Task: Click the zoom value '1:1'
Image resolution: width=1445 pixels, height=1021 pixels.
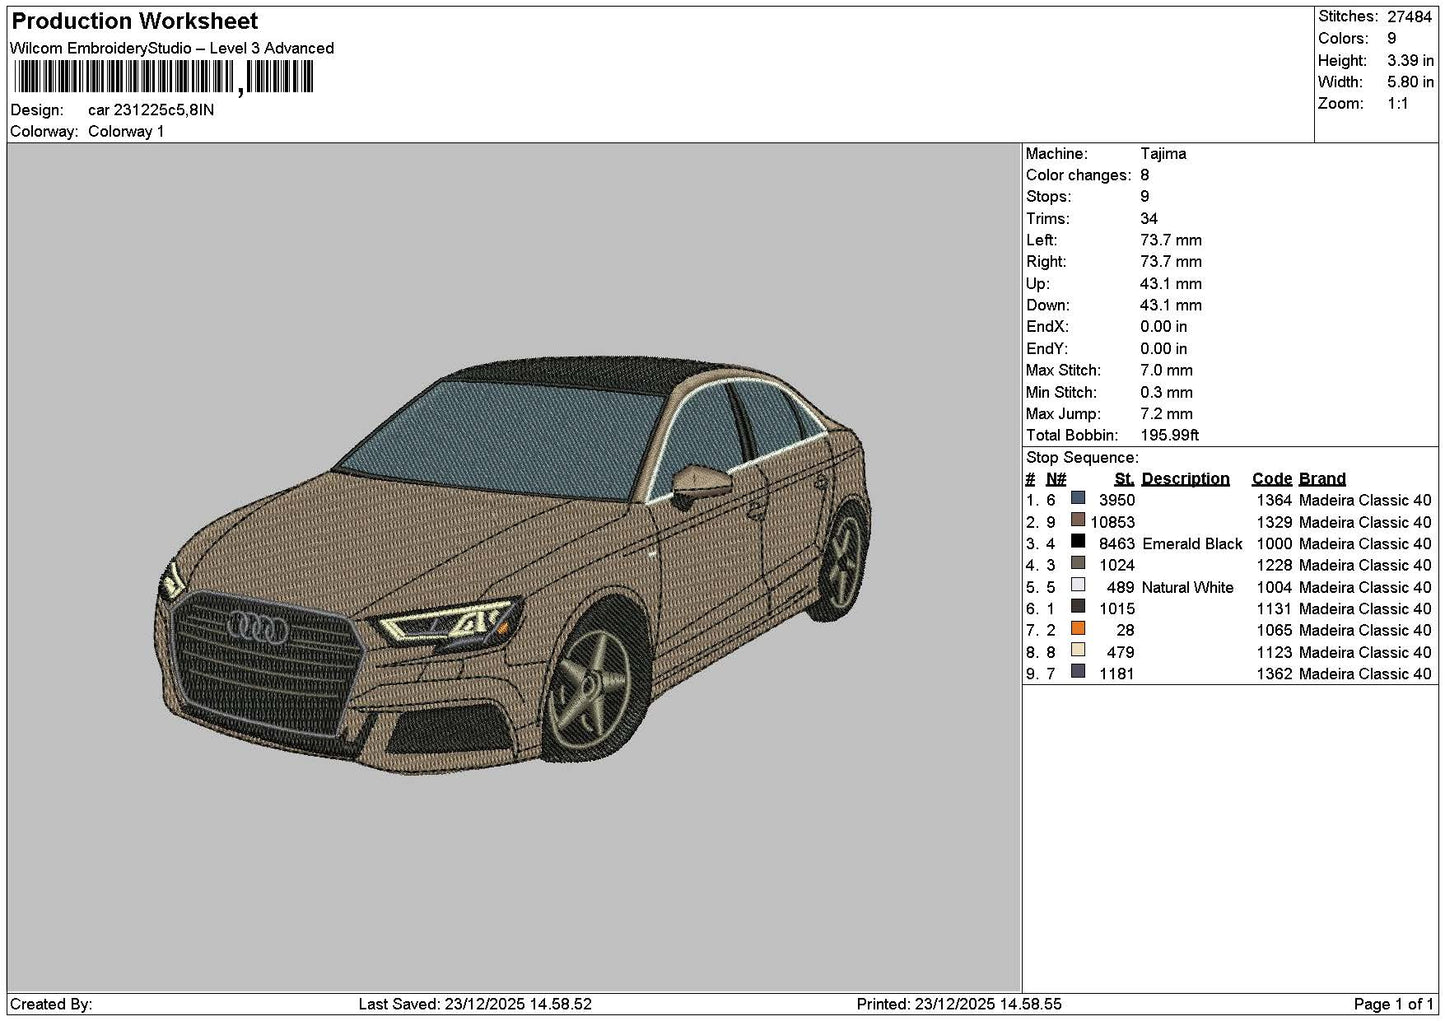Action: (x=1398, y=103)
